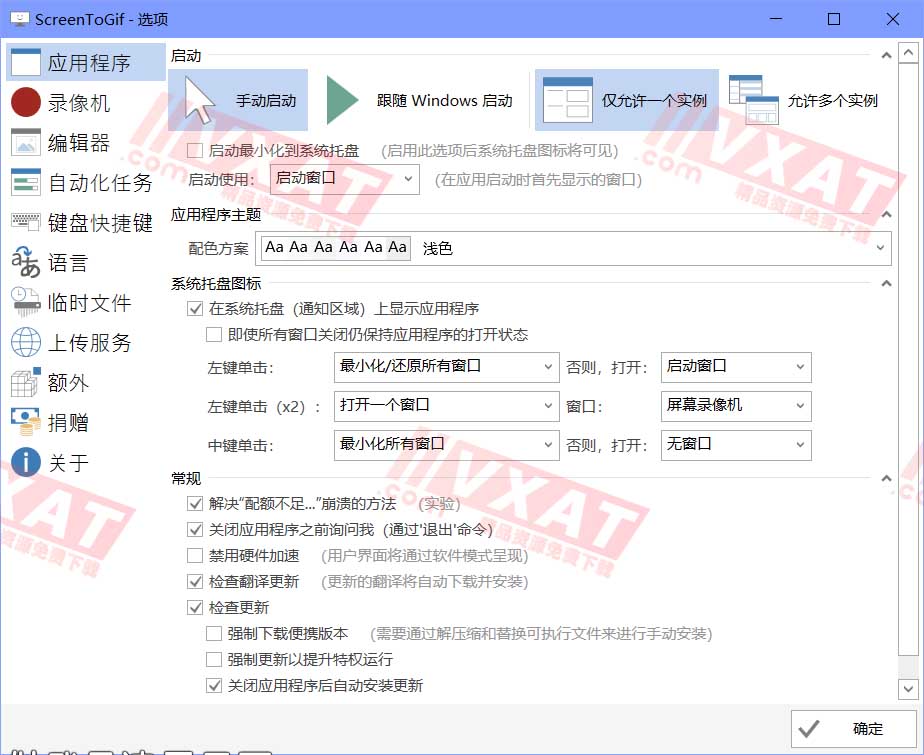Enable 强制更新以提升特权运行
This screenshot has height=755, width=924.
tap(214, 660)
